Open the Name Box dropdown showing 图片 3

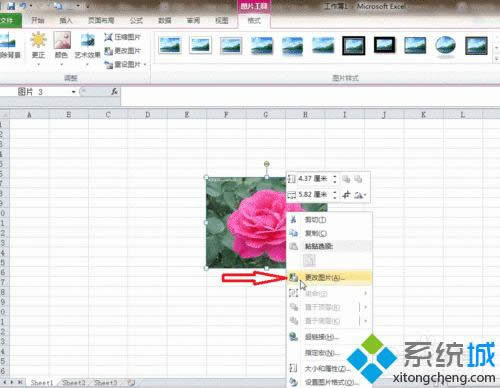pos(74,92)
